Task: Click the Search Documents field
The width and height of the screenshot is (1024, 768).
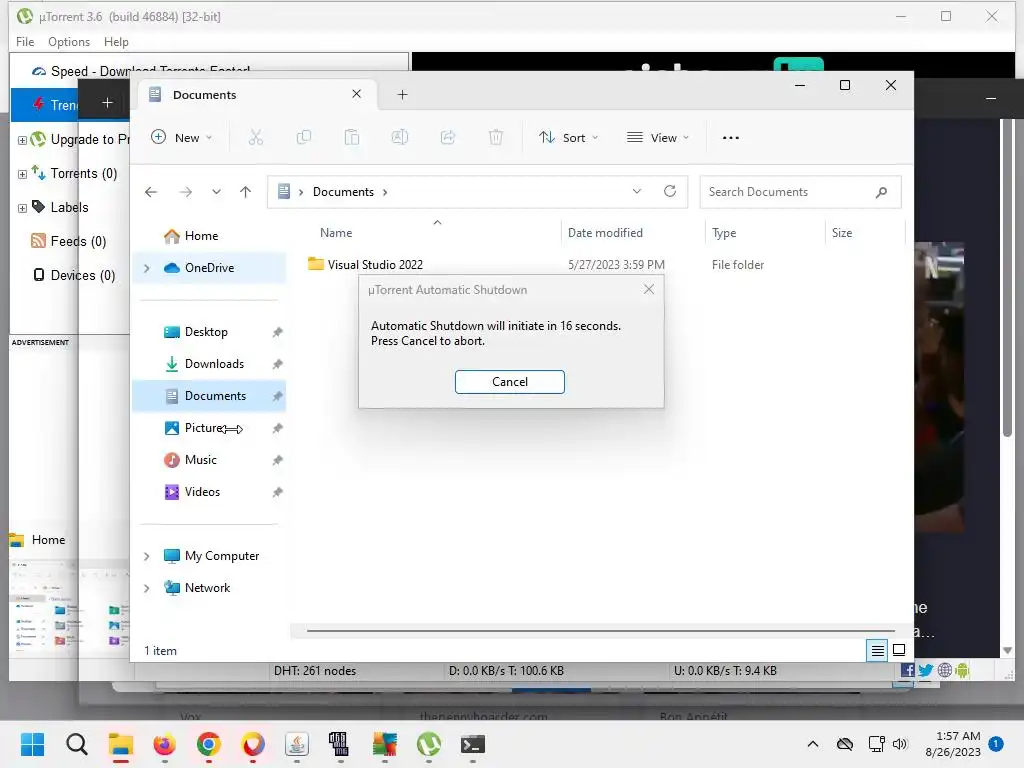Action: 800,192
